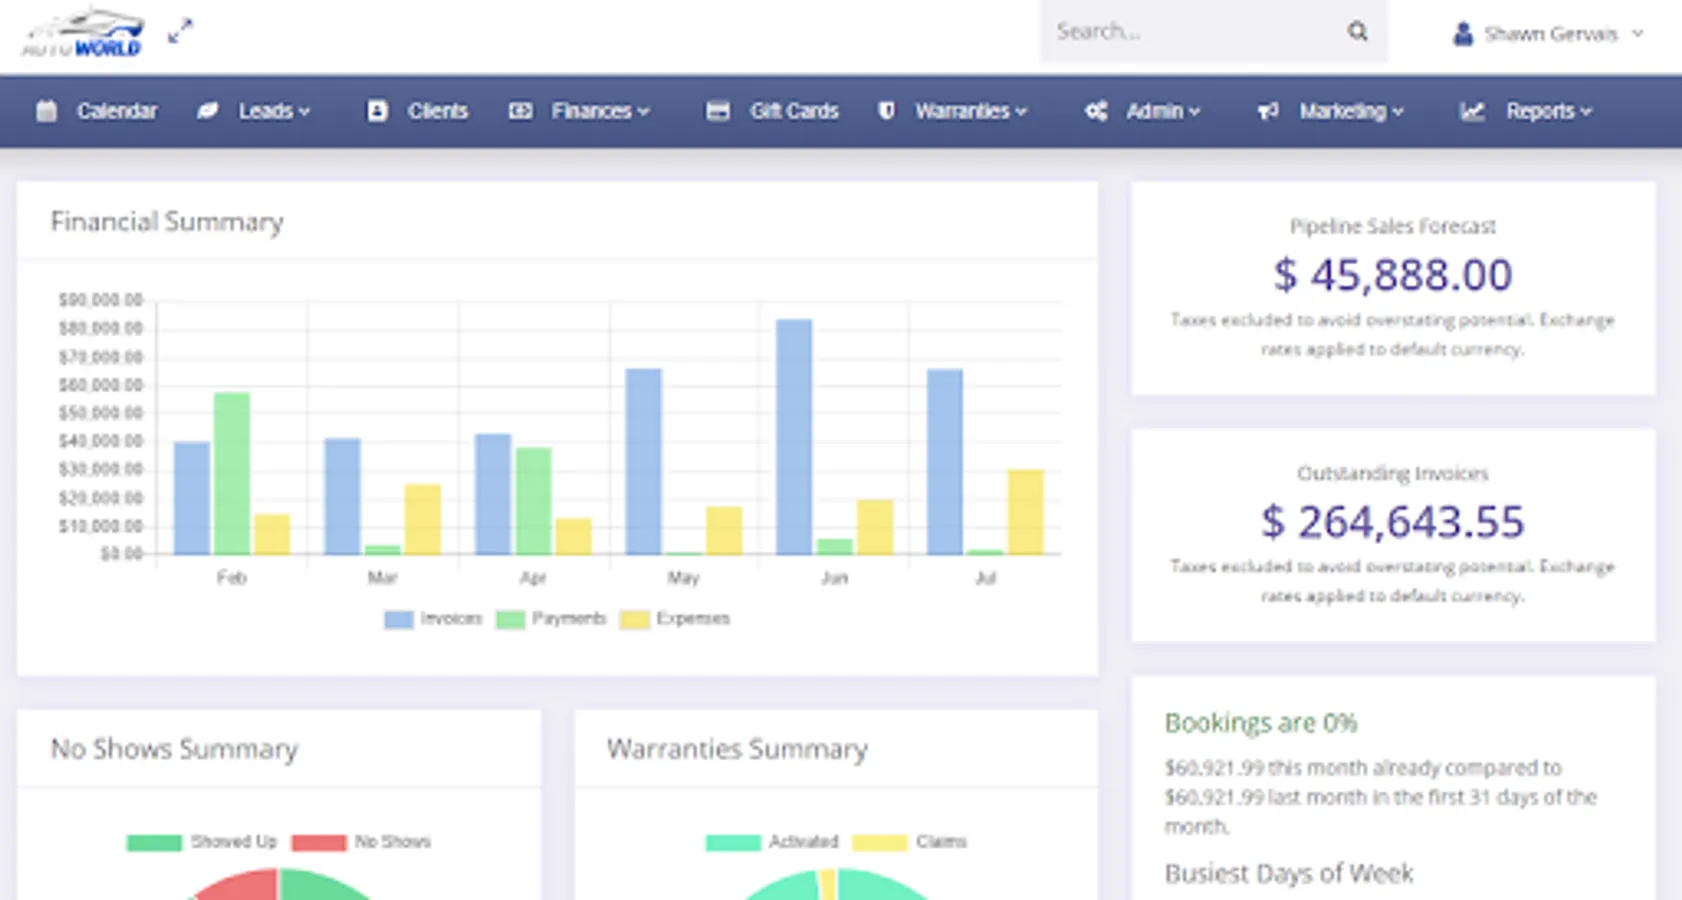The width and height of the screenshot is (1682, 900).
Task: Click the Leads icon in the navigation bar
Action: pos(207,111)
